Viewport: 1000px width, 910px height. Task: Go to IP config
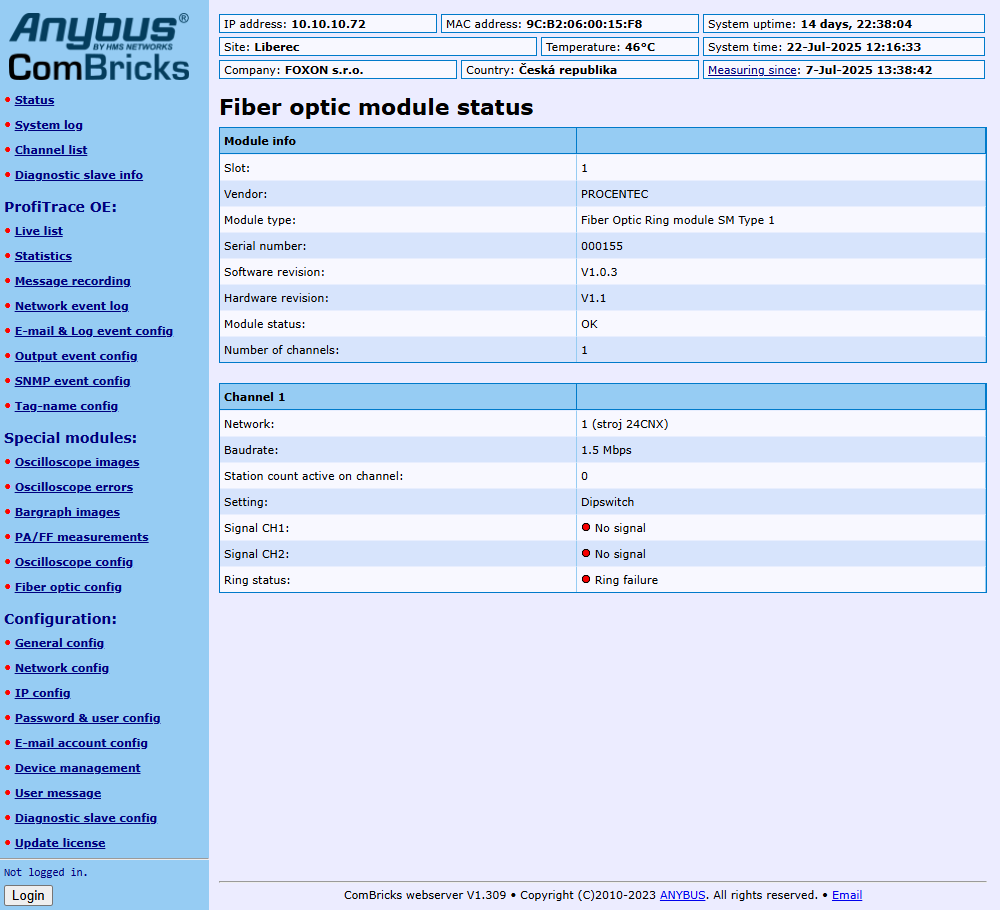(x=43, y=693)
